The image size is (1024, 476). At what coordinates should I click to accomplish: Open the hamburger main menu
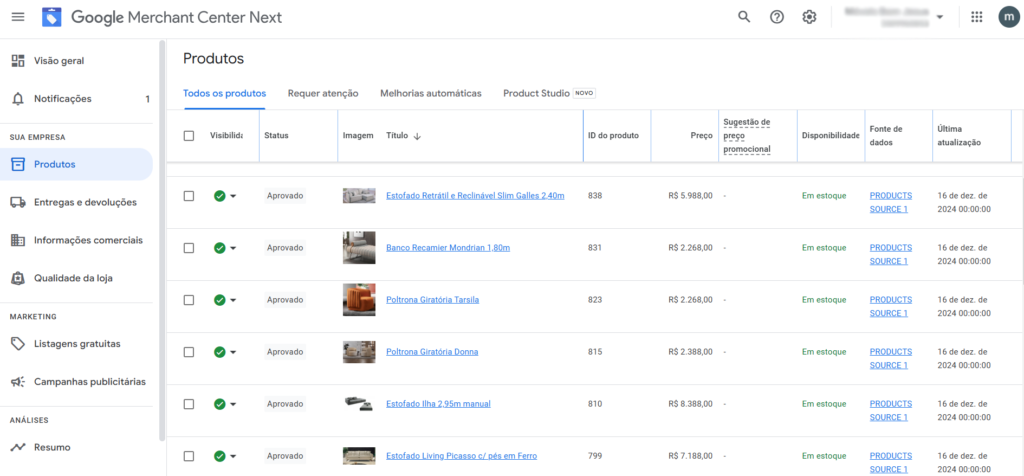tap(18, 17)
